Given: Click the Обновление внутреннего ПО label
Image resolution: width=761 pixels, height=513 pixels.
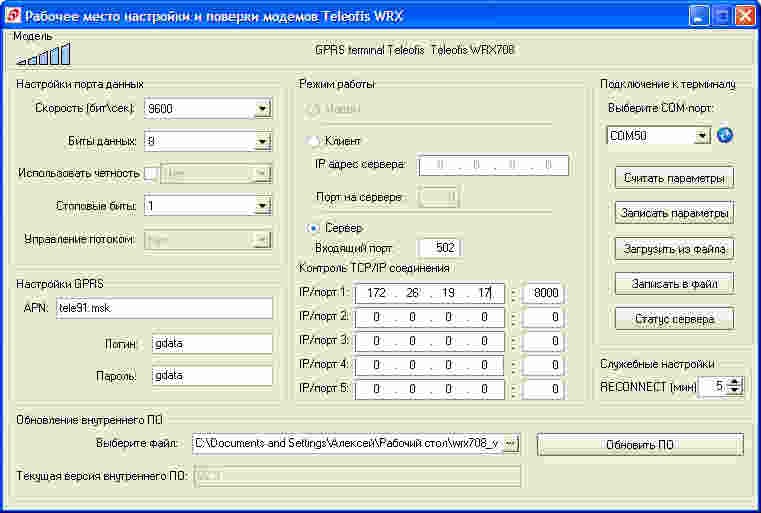Looking at the screenshot, I should coord(89,420).
